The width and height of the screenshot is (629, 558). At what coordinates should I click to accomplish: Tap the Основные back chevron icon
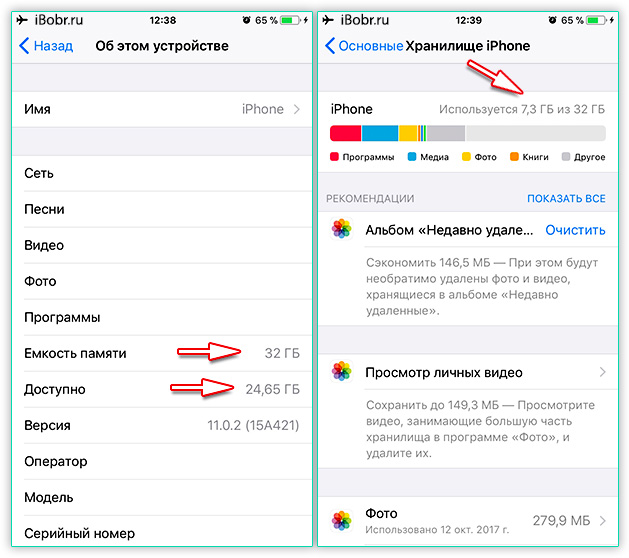click(x=330, y=46)
